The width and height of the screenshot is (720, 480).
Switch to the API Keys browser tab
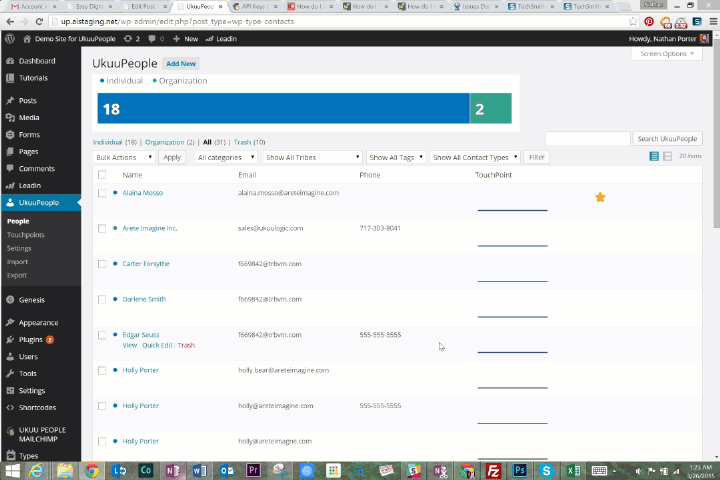click(x=255, y=6)
